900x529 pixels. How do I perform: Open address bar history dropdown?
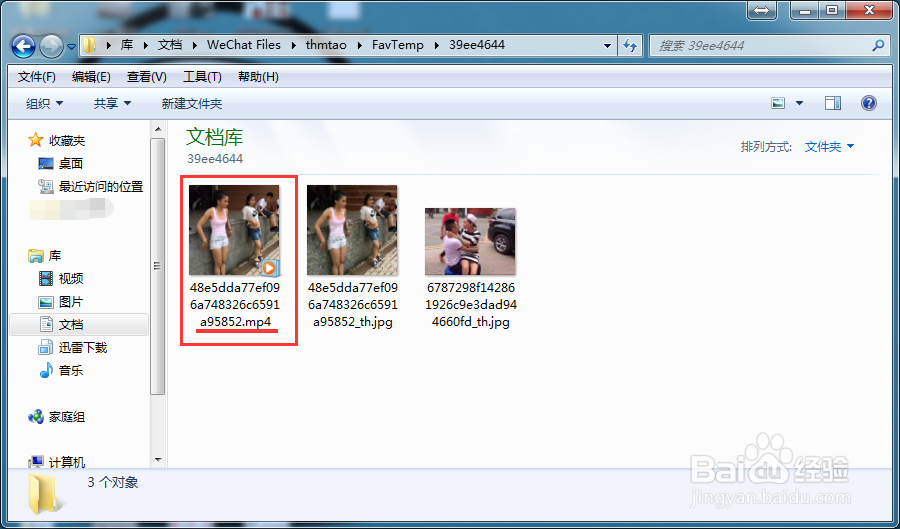click(x=607, y=46)
